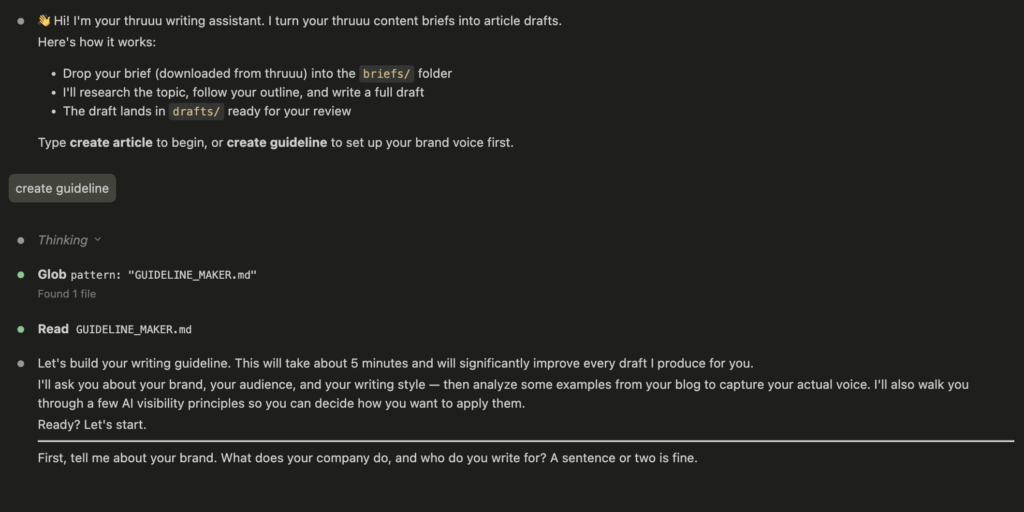The width and height of the screenshot is (1024, 512).
Task: Open the Read tool call entry
Action: click(x=53, y=329)
